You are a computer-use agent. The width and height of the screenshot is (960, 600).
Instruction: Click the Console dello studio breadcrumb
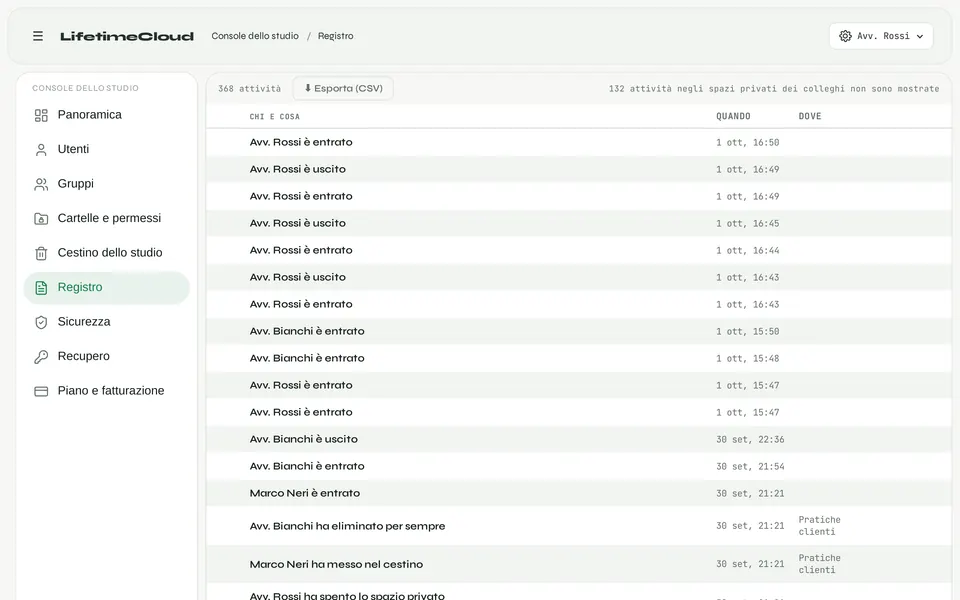[255, 36]
